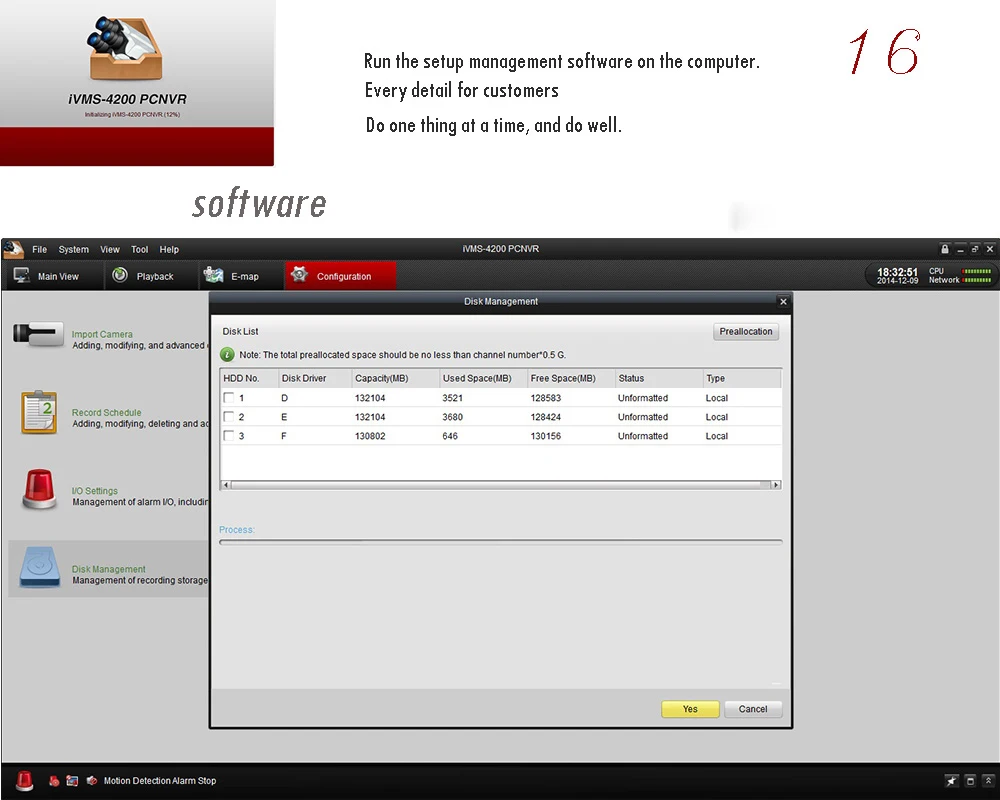
Task: Click the small red alarm icon in status bar
Action: click(x=54, y=781)
